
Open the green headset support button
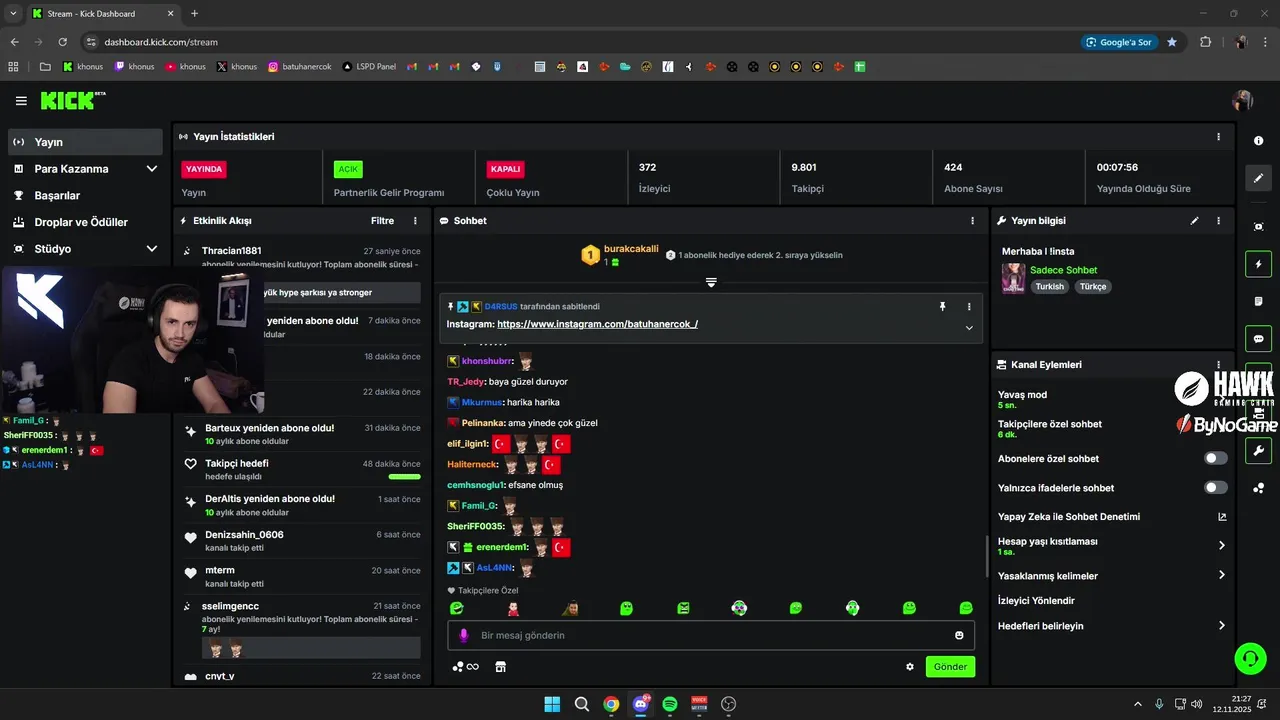pos(1250,658)
